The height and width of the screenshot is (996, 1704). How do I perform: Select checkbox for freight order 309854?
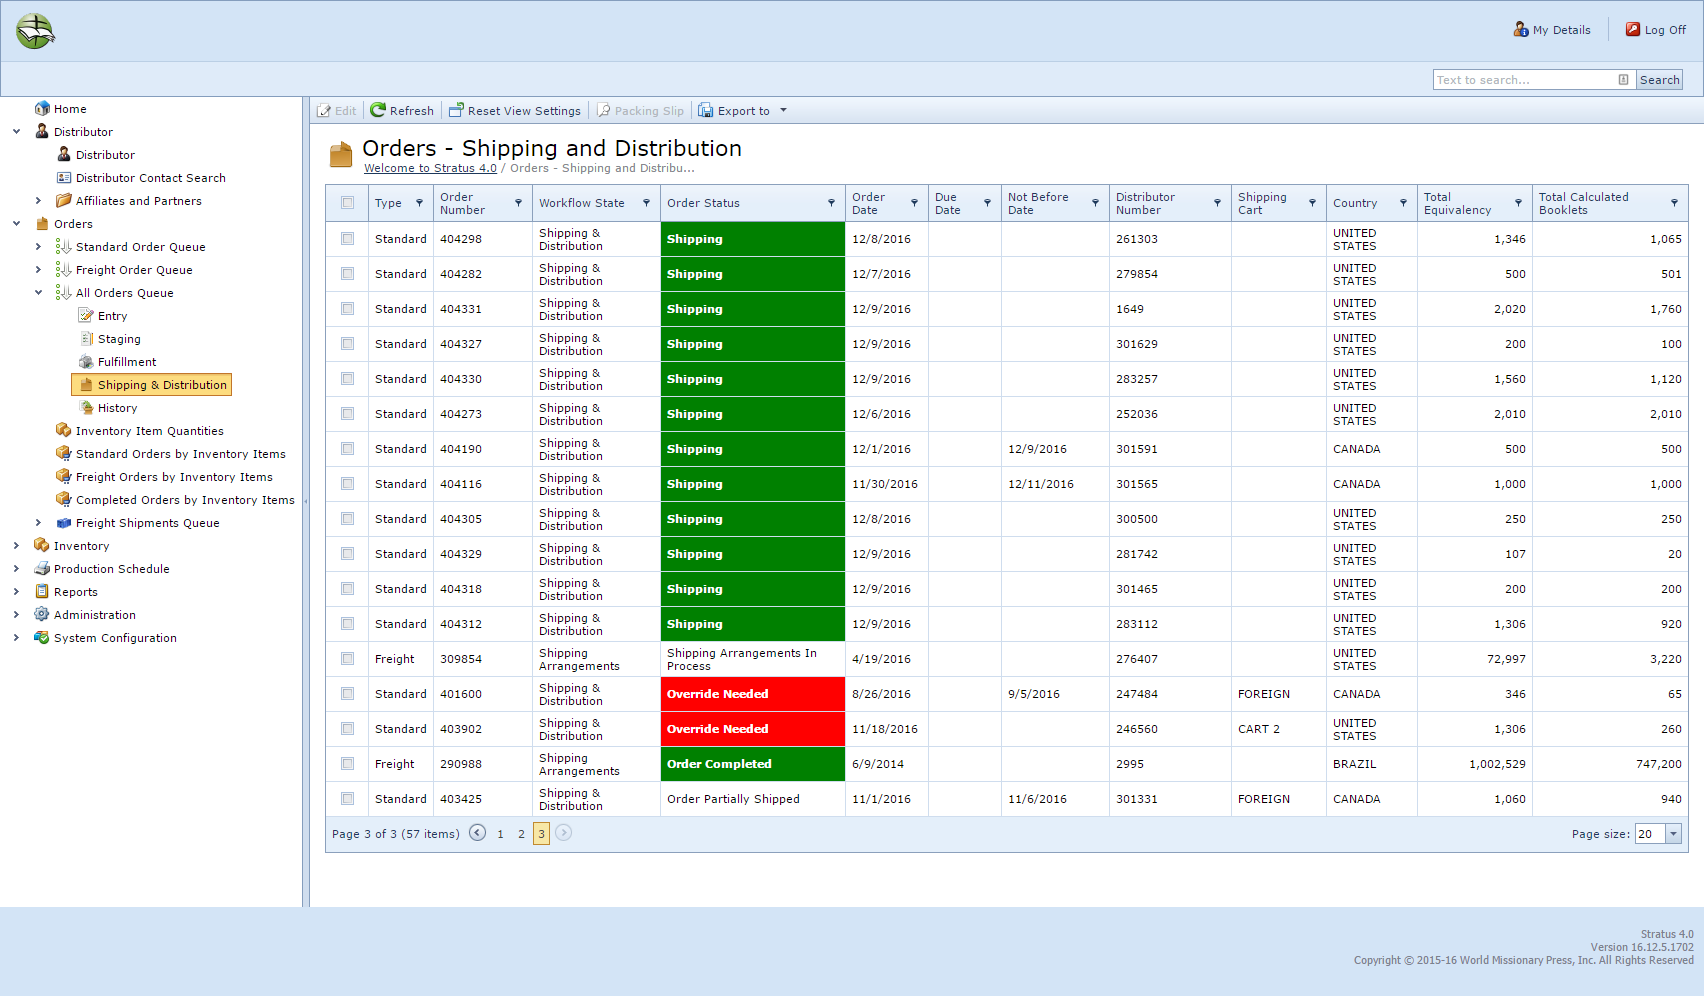(x=347, y=658)
